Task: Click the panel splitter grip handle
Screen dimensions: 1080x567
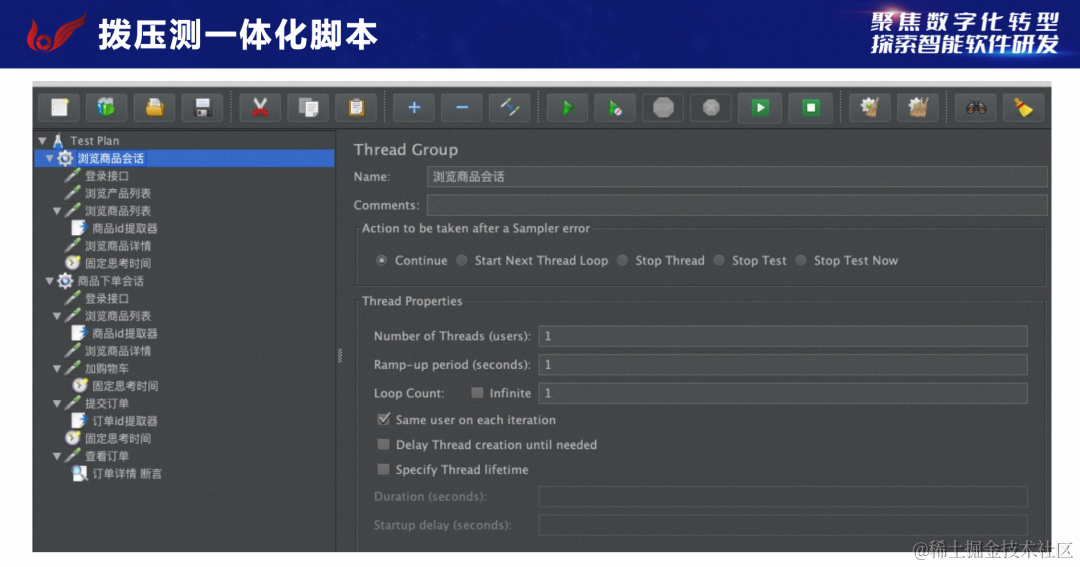Action: click(x=340, y=355)
